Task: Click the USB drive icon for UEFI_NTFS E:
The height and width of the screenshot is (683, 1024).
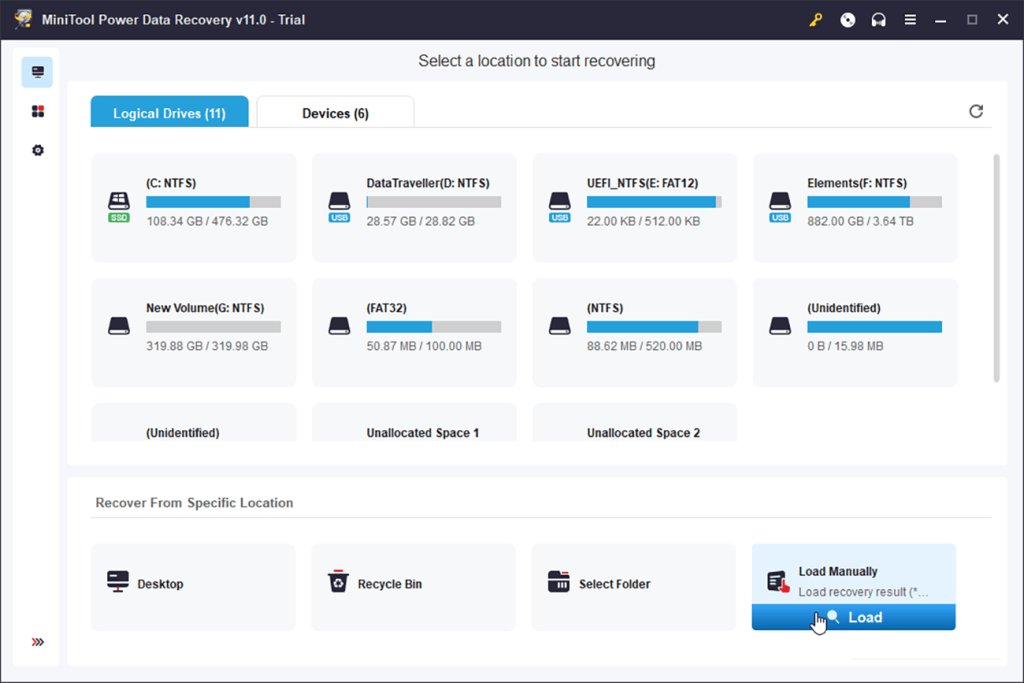Action: [560, 207]
